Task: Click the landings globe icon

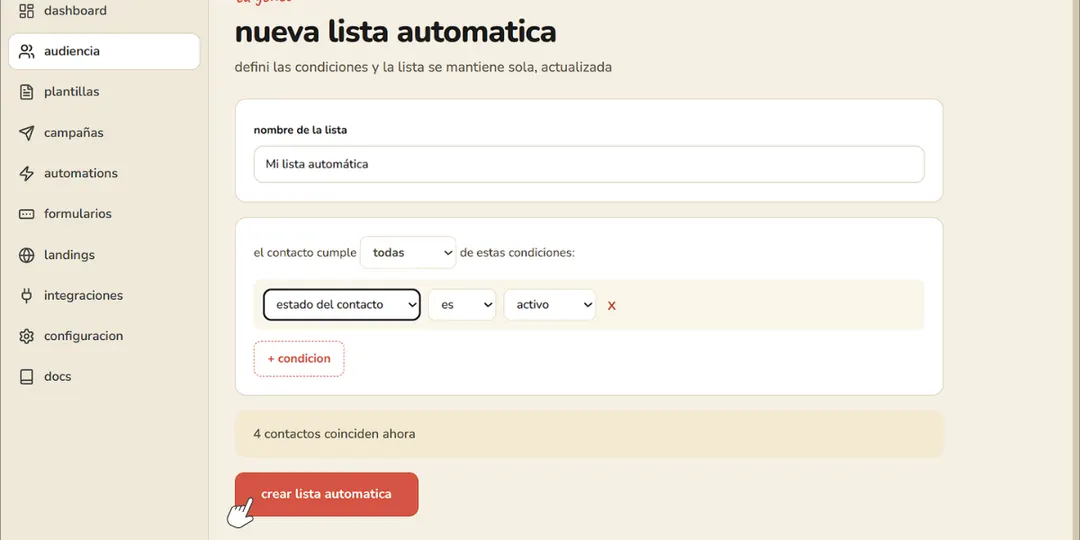Action: coord(26,255)
